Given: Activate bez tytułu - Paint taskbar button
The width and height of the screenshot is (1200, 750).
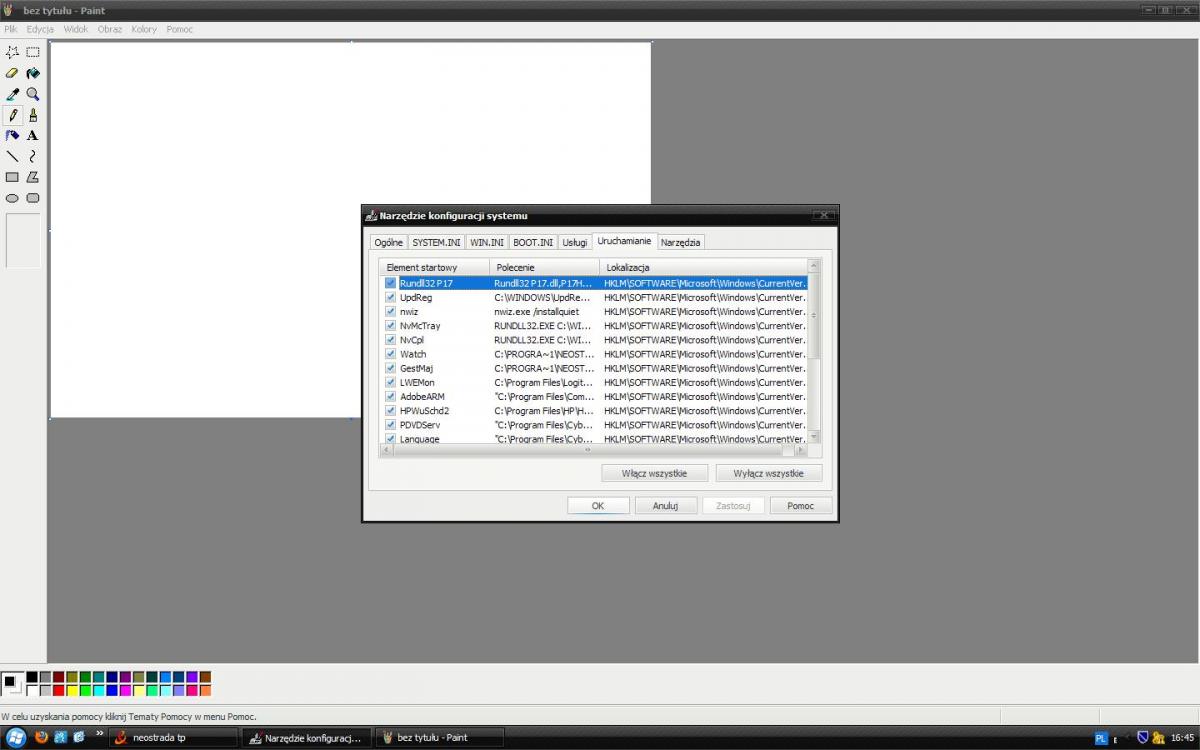Looking at the screenshot, I should click(x=439, y=738).
